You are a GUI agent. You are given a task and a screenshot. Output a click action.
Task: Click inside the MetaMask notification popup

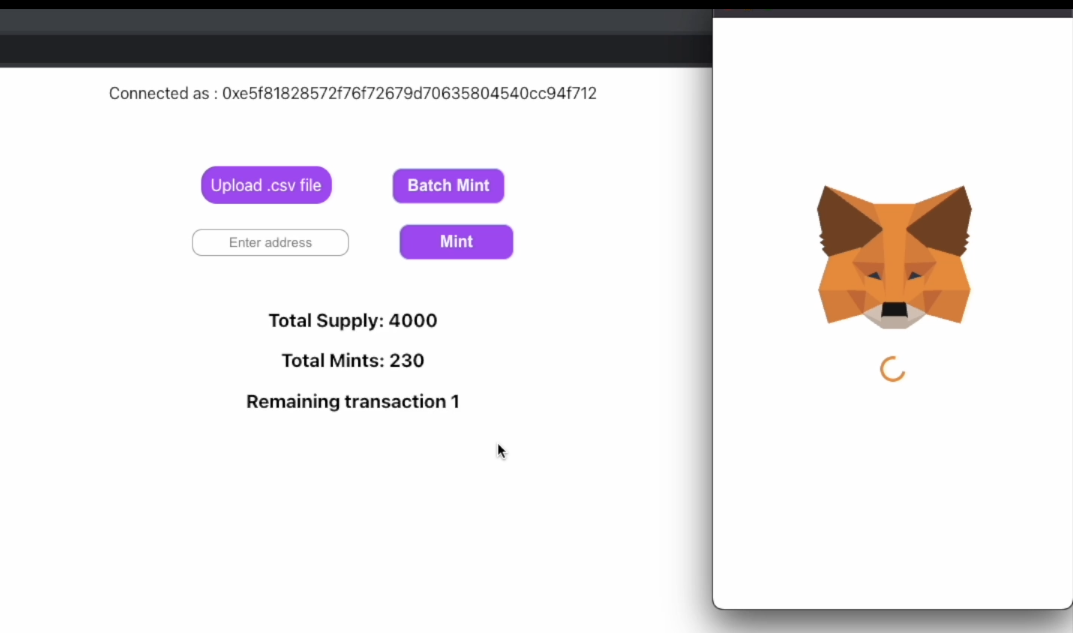pyautogui.click(x=893, y=500)
